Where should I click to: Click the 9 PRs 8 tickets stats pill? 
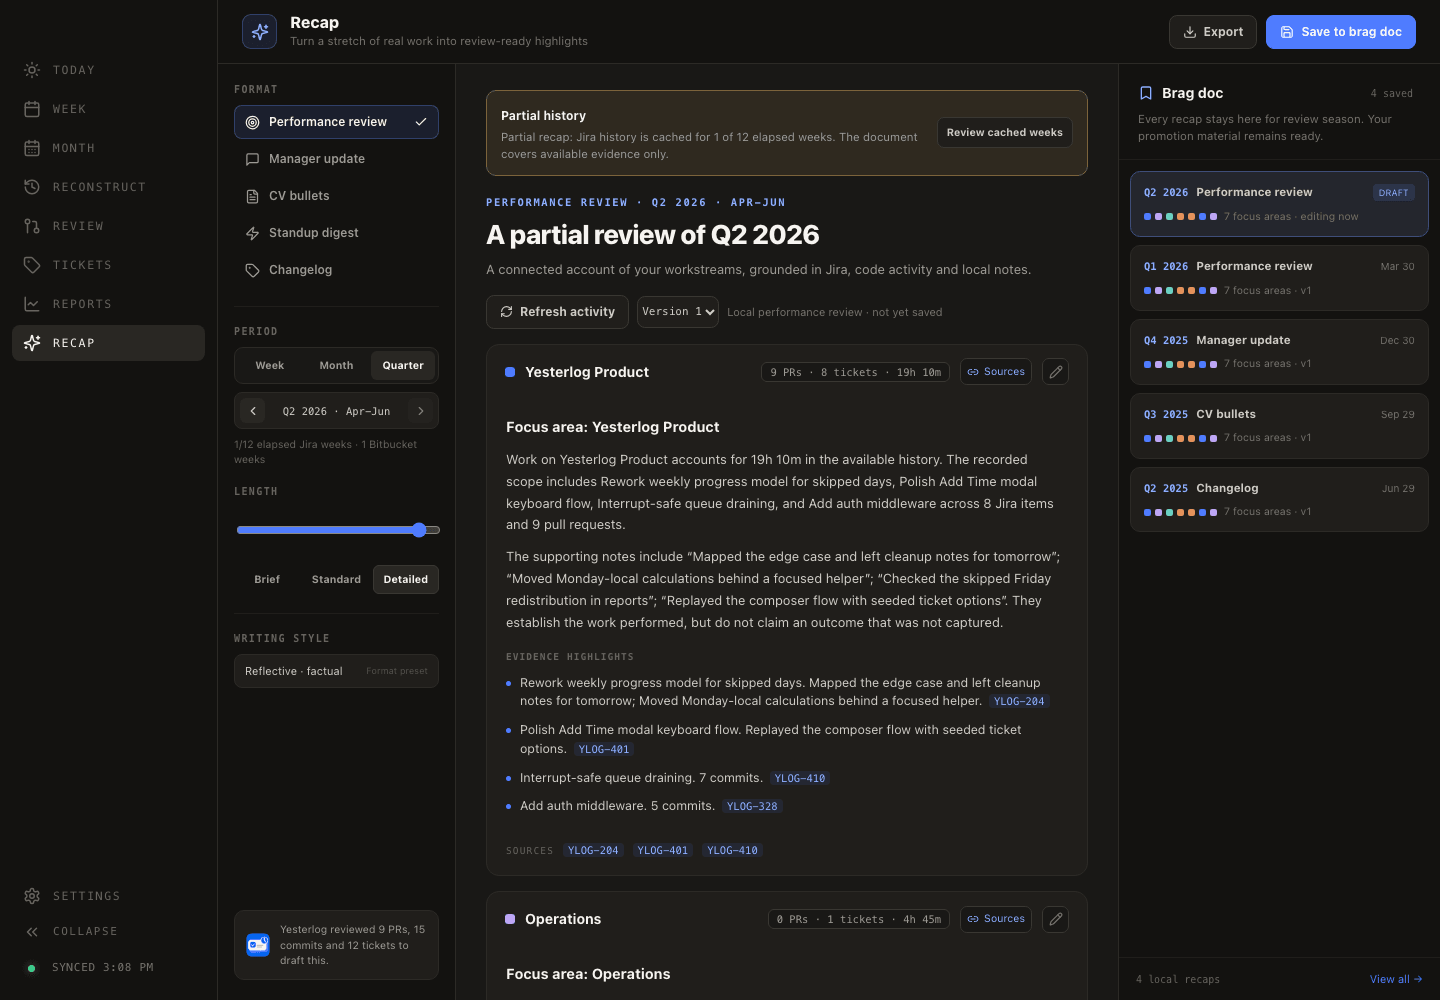(856, 373)
